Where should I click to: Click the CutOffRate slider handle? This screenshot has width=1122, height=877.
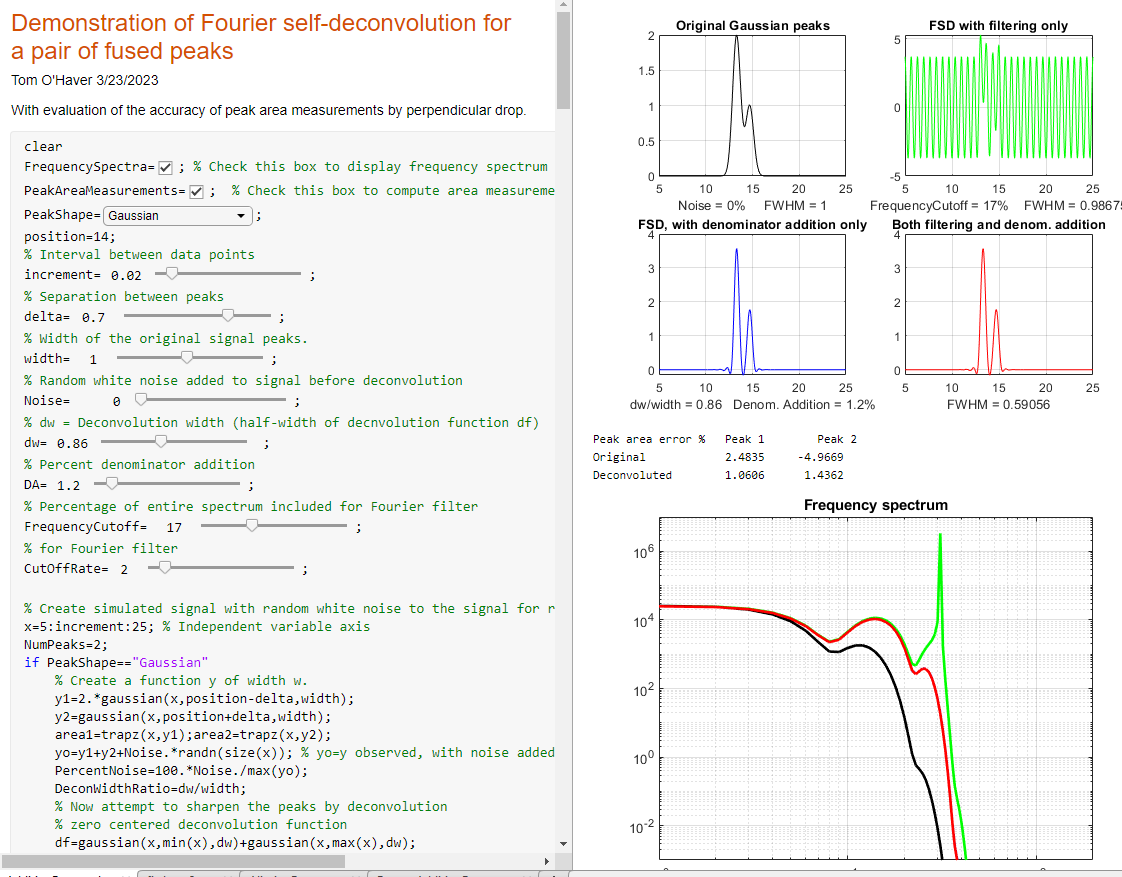[x=165, y=567]
